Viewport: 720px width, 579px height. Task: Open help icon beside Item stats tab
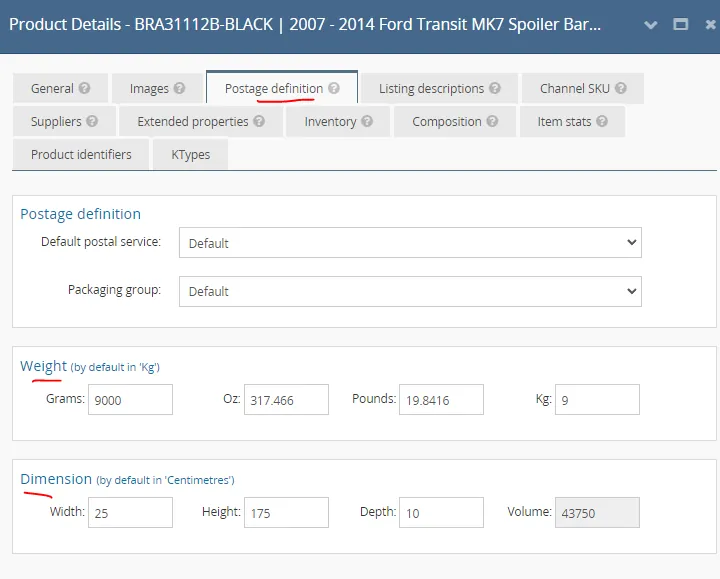(602, 121)
